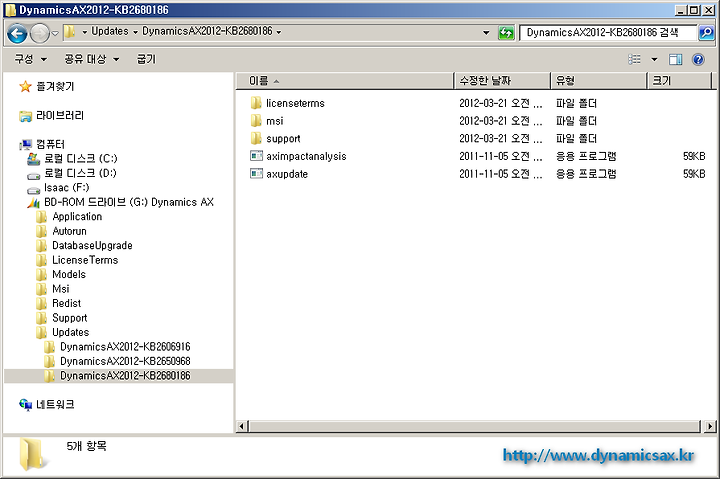Screen dimensions: 720x479
Task: Click the search input field
Action: point(608,33)
